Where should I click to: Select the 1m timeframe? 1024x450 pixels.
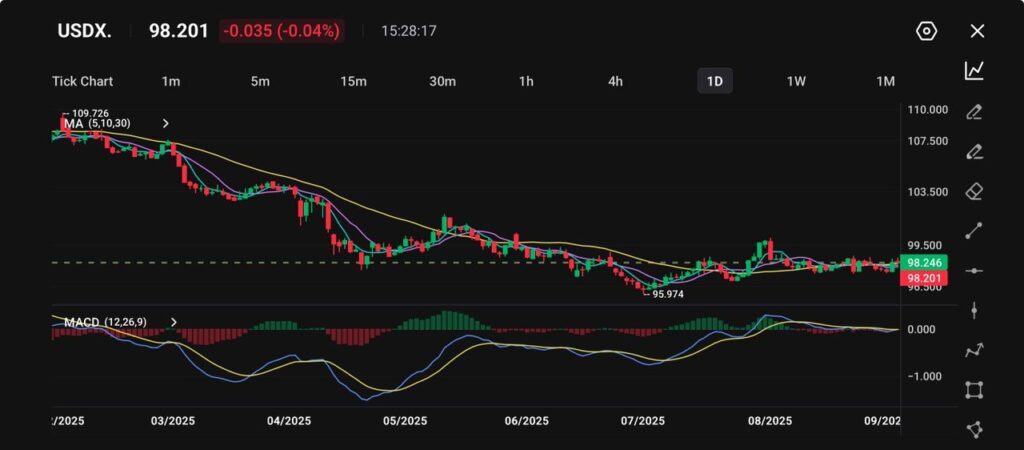[170, 81]
